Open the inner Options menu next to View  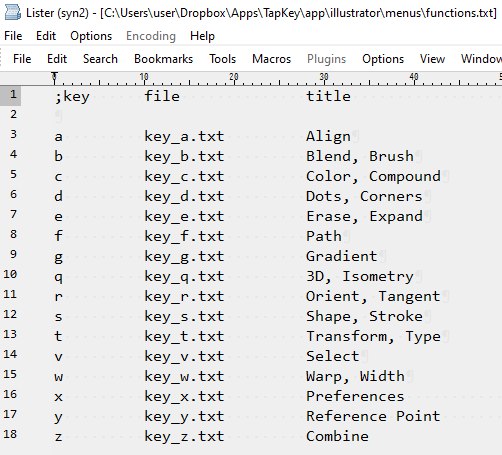click(383, 59)
